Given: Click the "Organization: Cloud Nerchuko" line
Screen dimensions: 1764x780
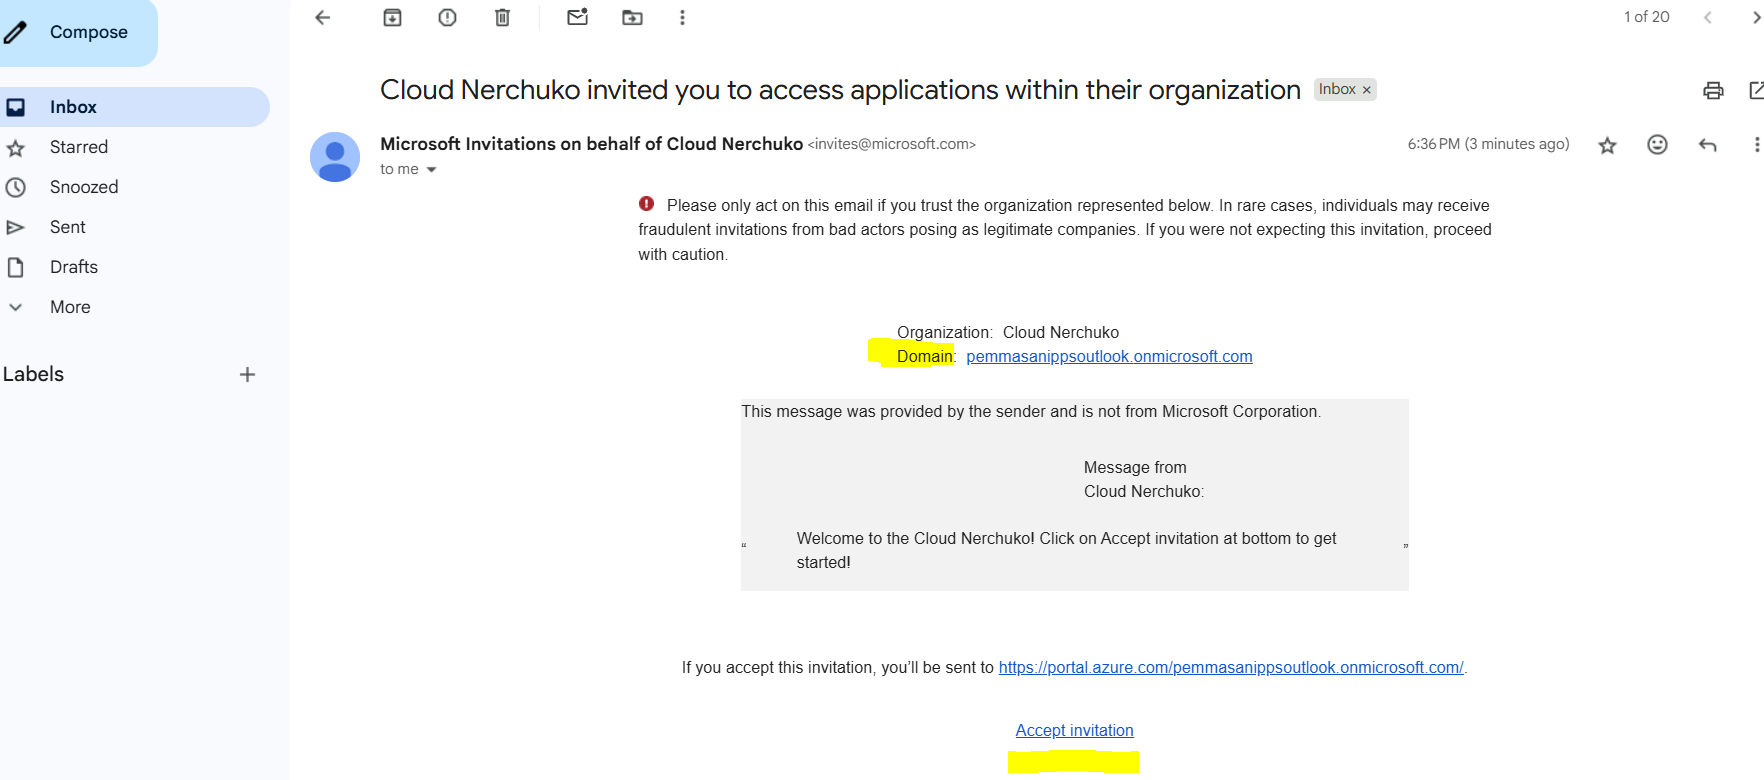Looking at the screenshot, I should point(1008,333).
